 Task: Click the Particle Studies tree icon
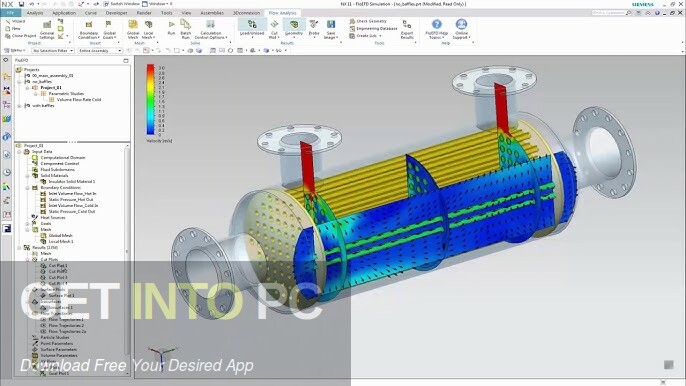click(35, 337)
